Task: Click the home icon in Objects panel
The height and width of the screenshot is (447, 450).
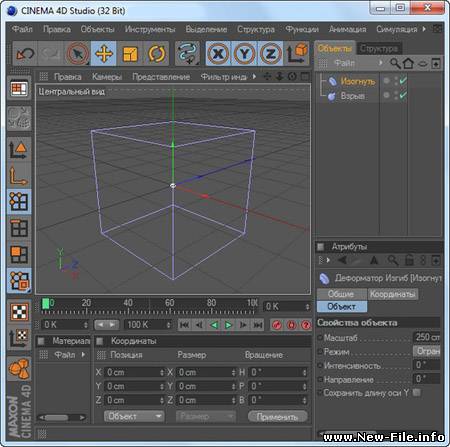Action: (x=409, y=63)
